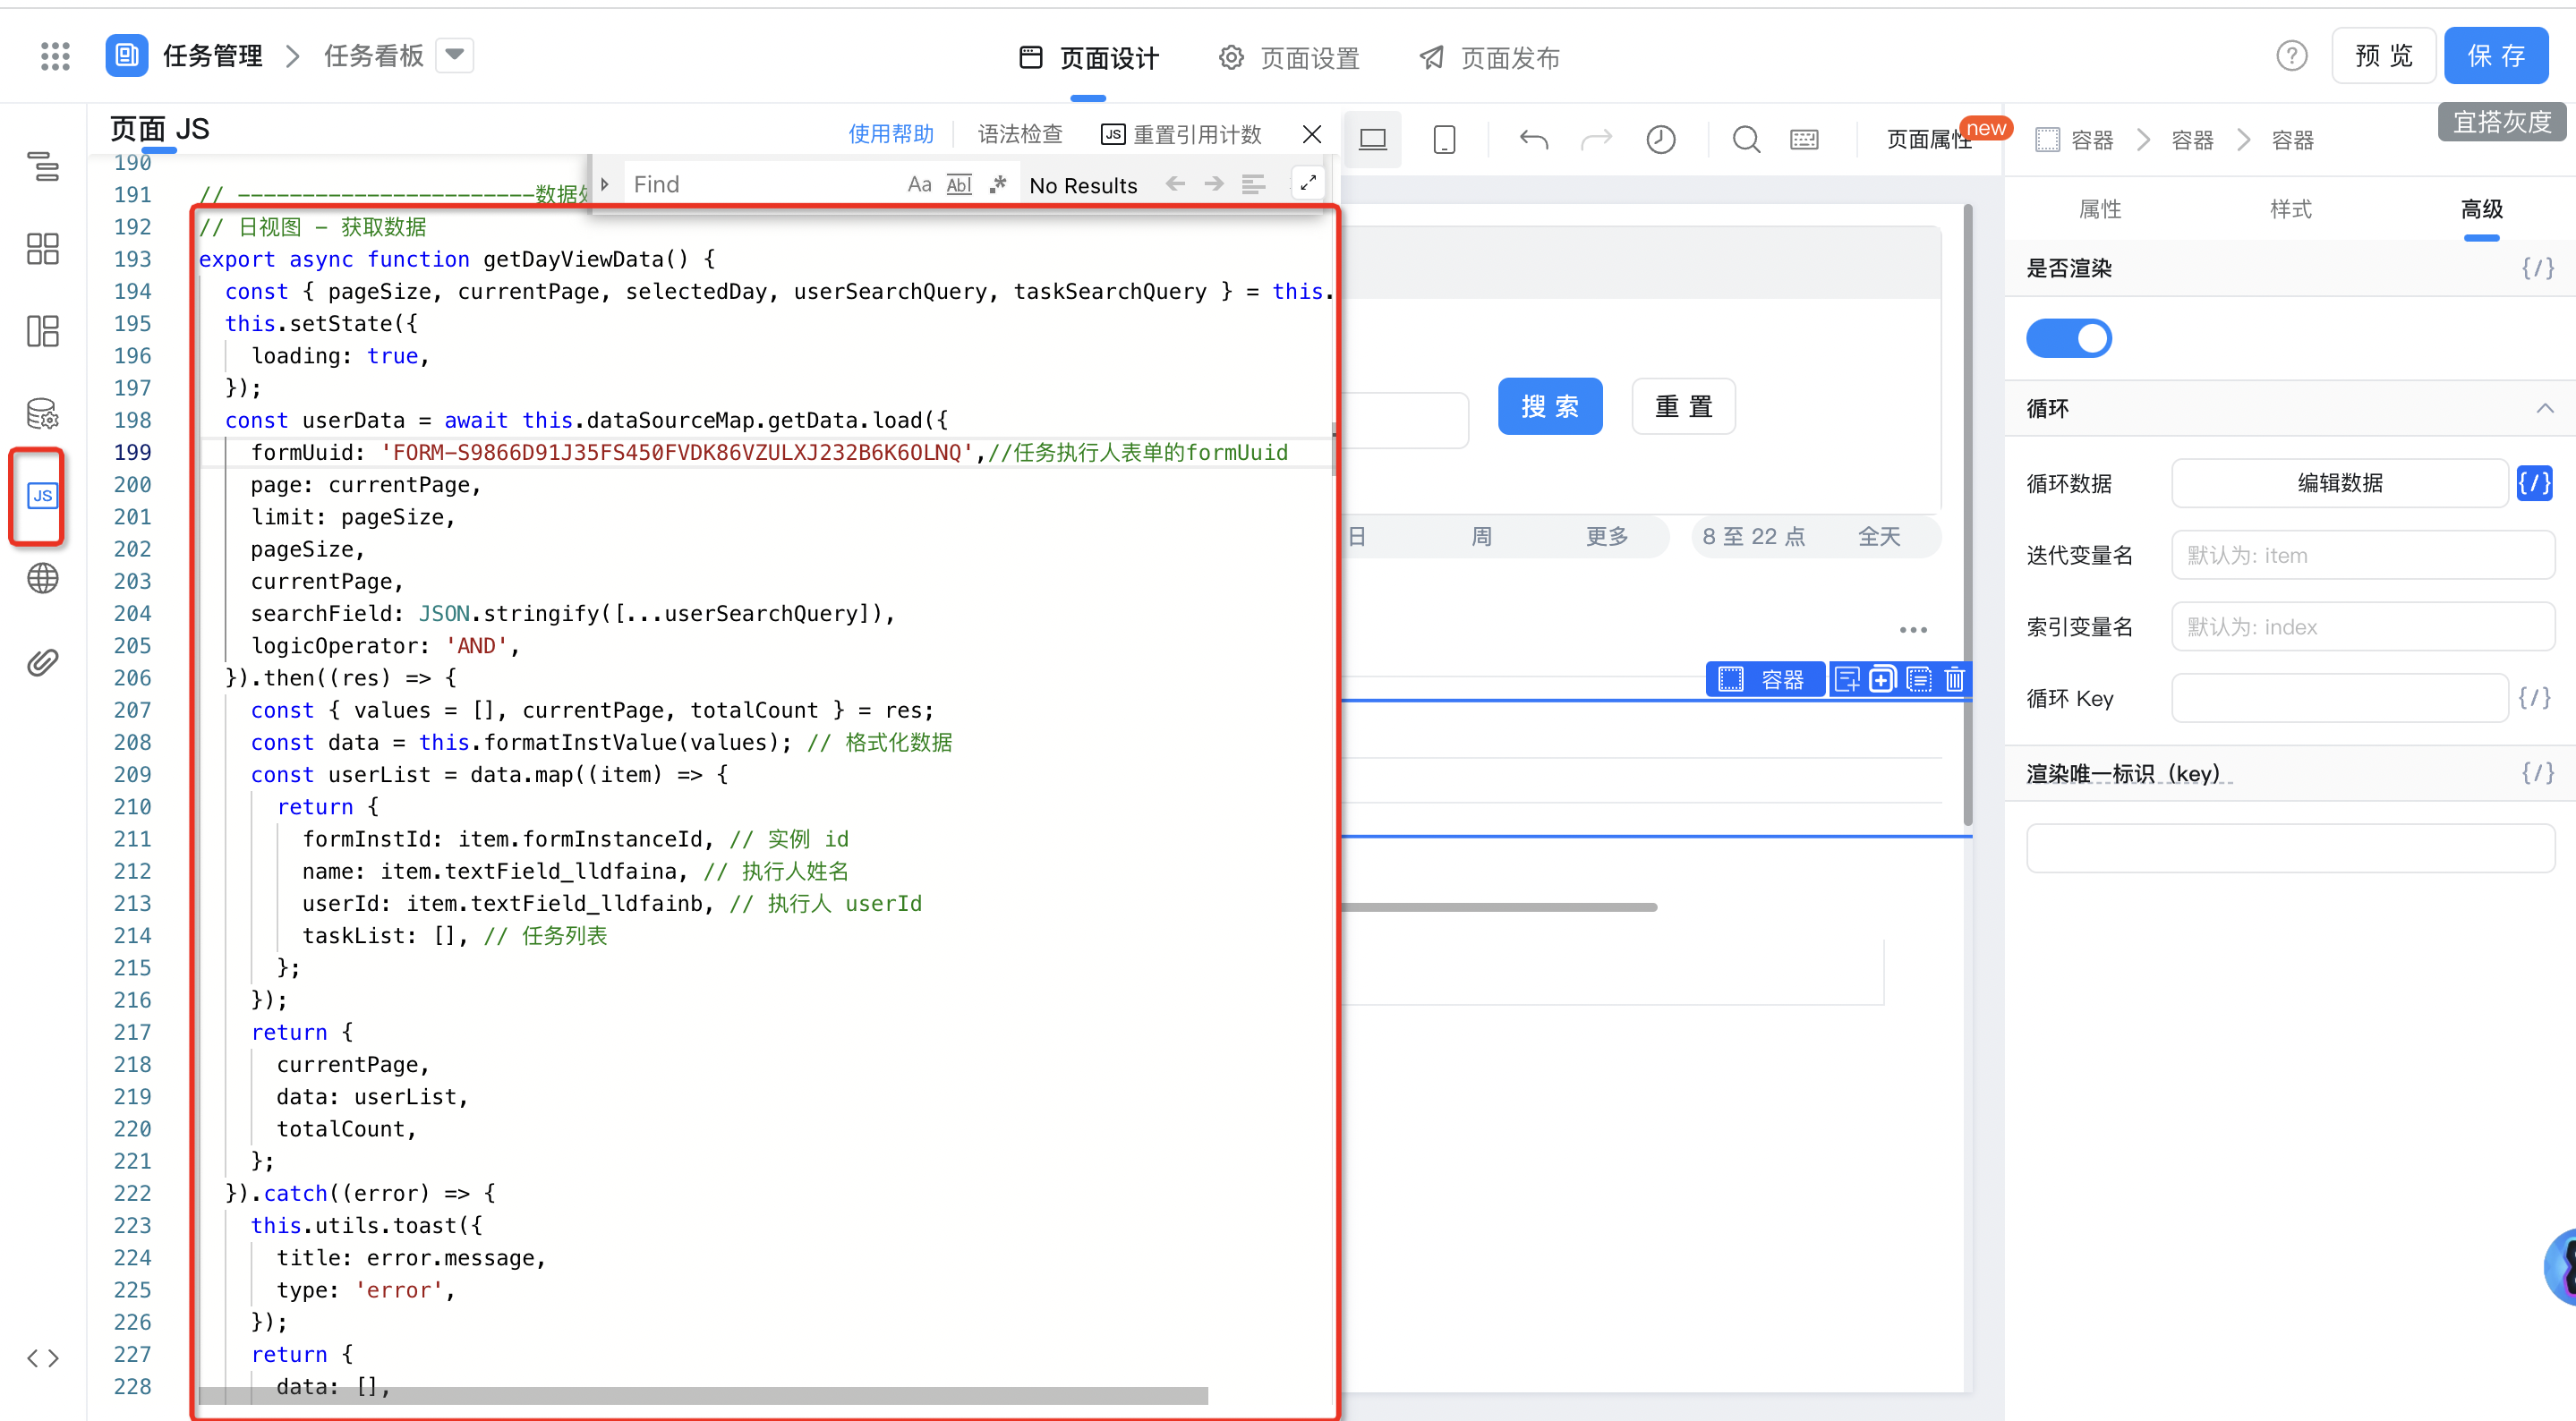Open the 高级 tab

click(x=2482, y=209)
